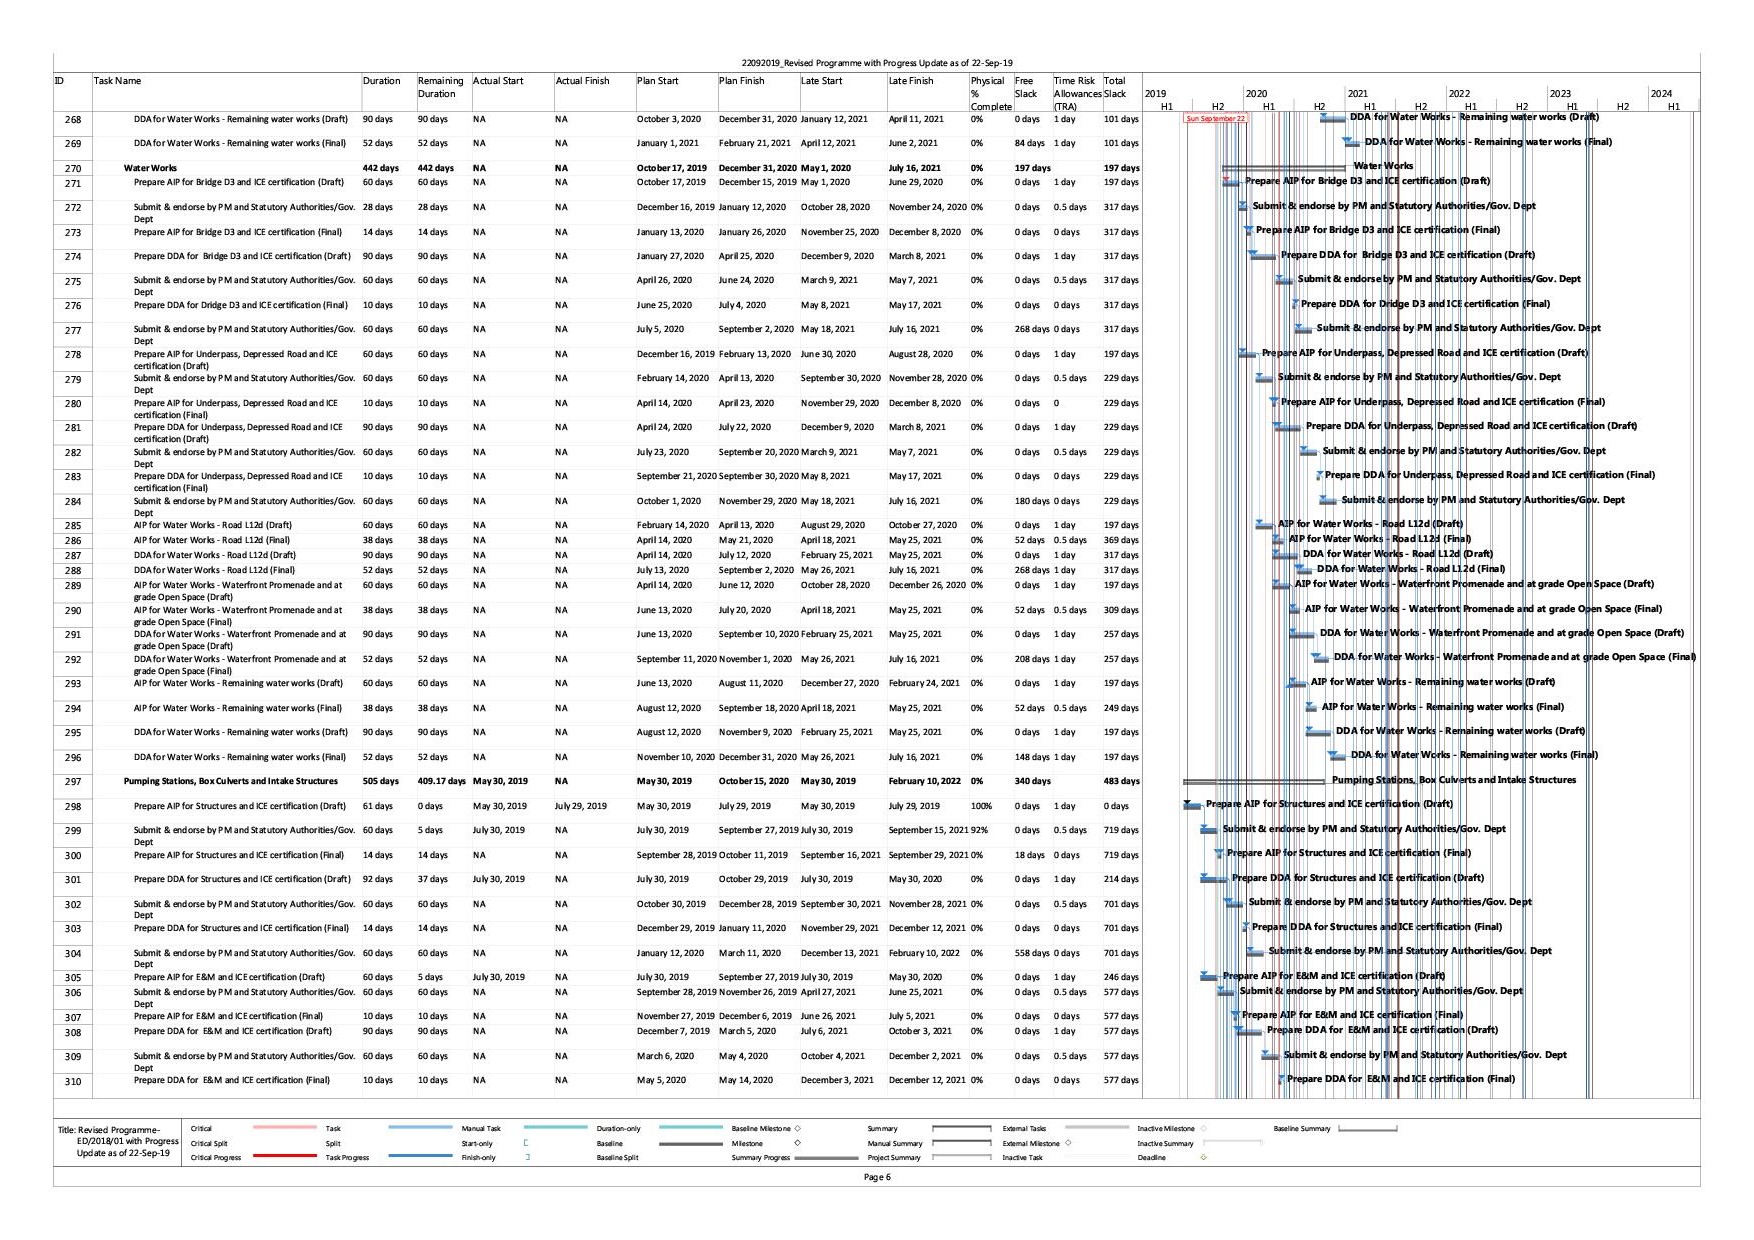This screenshot has width=1754, height=1240.
Task: Click the 'July 6, 2021' late start cell
Action: coord(824,1031)
